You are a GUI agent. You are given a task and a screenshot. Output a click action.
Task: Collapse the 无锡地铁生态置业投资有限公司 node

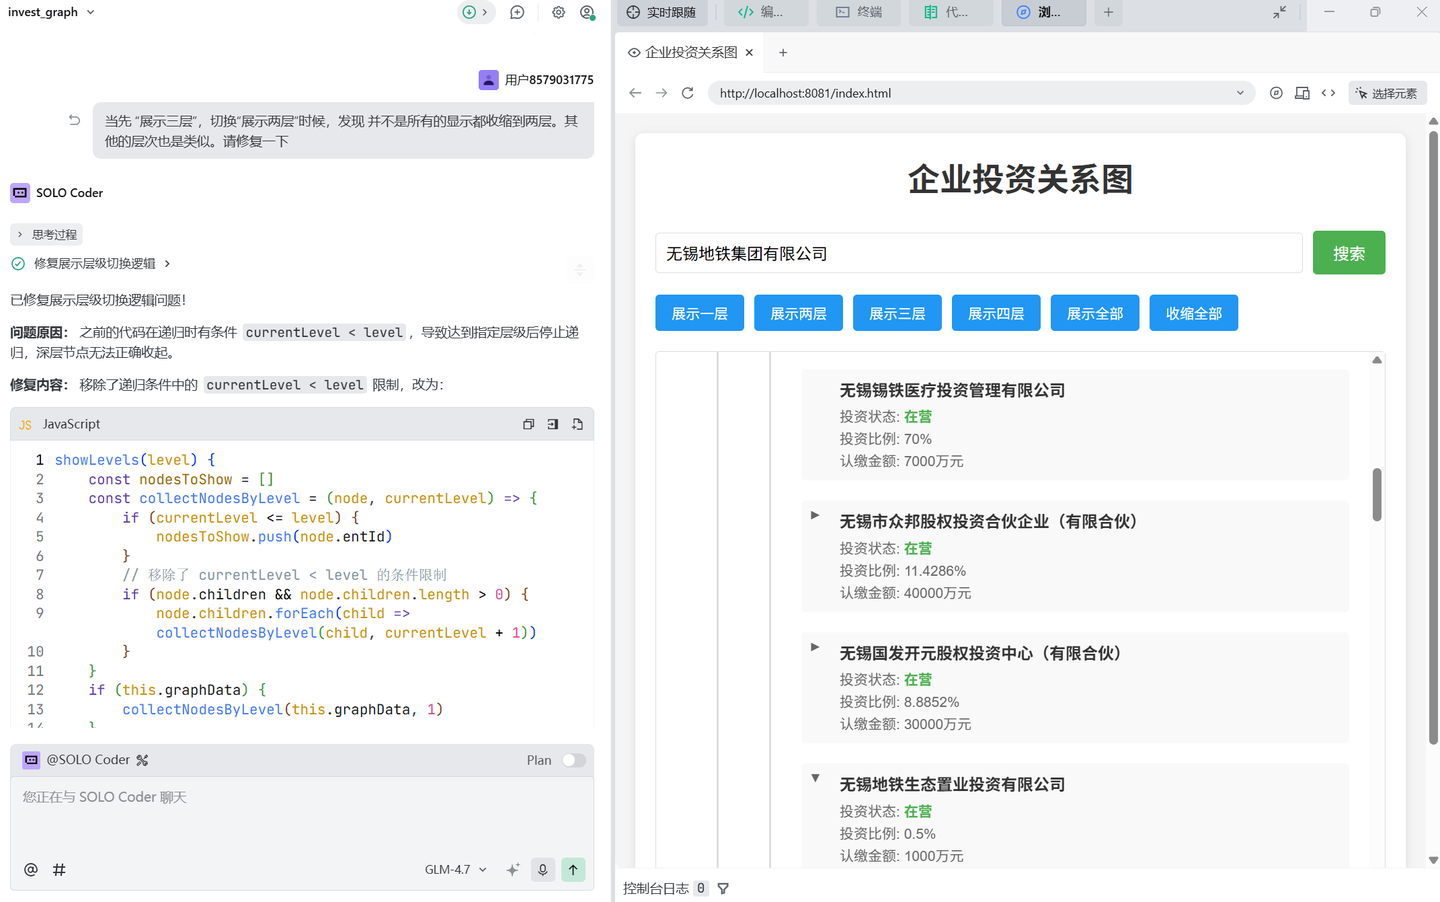click(x=815, y=778)
